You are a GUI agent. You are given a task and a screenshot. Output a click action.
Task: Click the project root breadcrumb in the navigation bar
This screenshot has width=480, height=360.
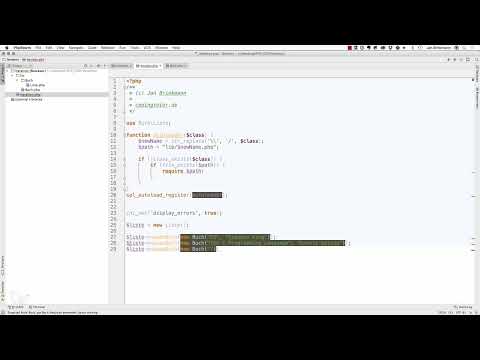click(11, 60)
